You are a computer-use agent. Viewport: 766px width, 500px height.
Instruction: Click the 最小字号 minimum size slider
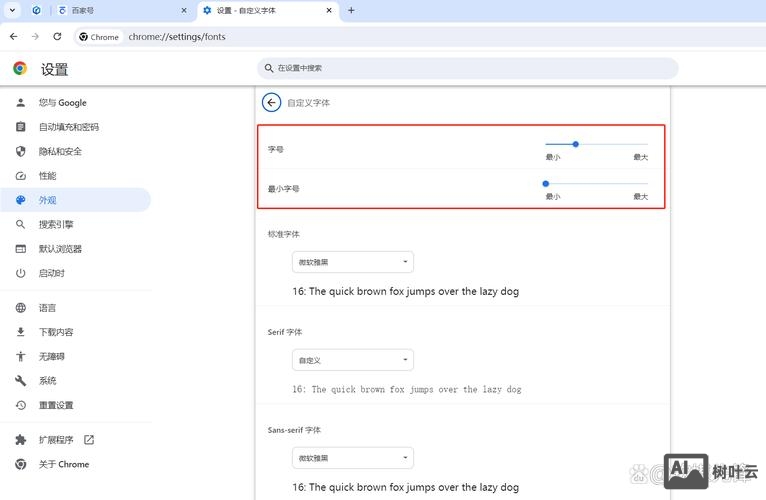(x=596, y=183)
